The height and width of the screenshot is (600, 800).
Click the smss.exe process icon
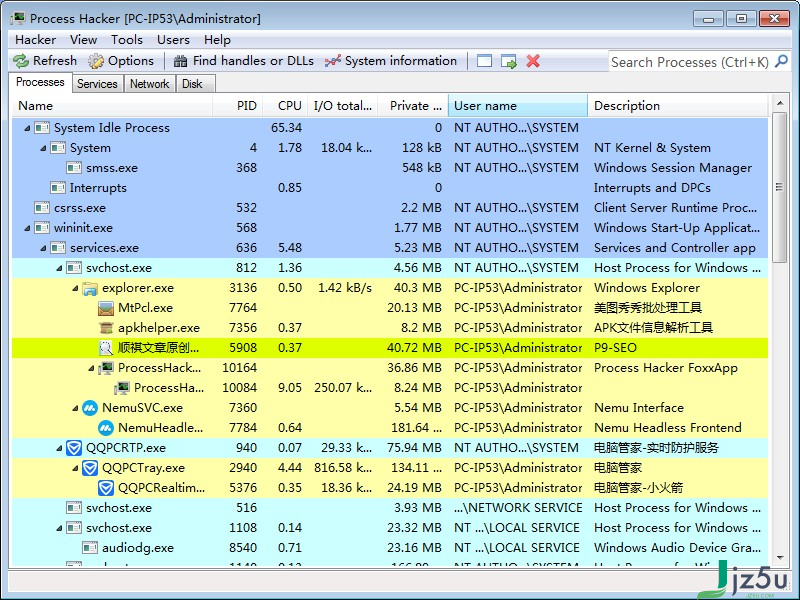[74, 168]
